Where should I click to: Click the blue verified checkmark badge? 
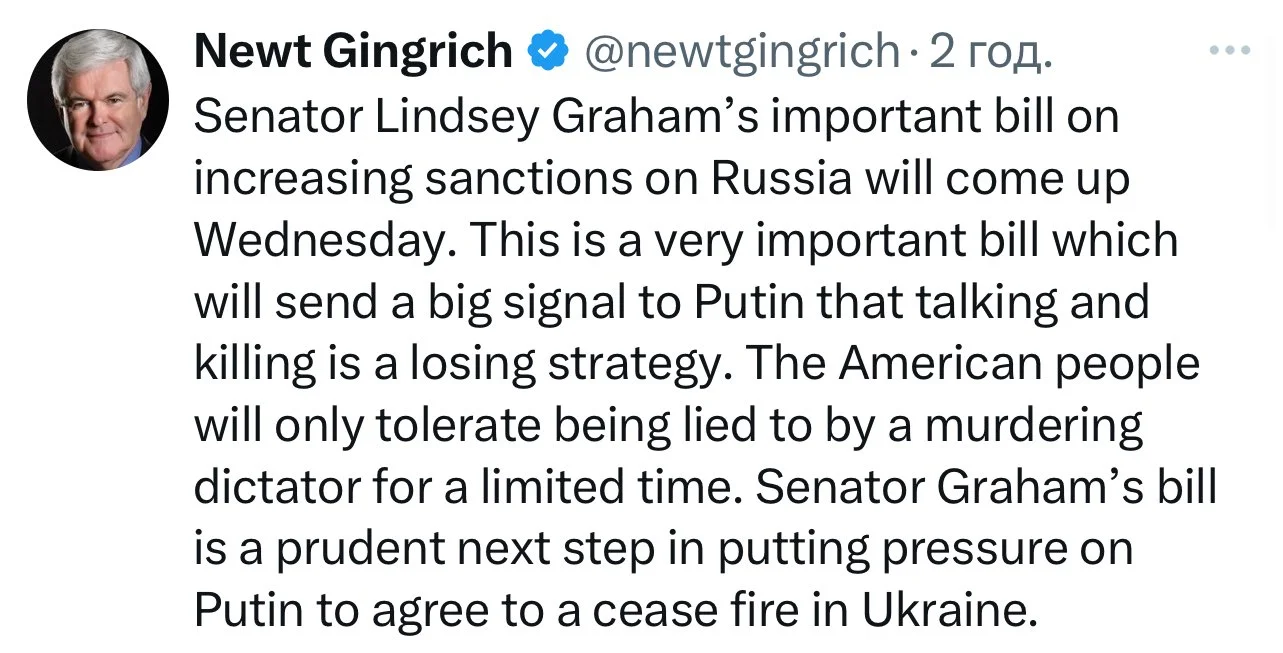[x=548, y=50]
